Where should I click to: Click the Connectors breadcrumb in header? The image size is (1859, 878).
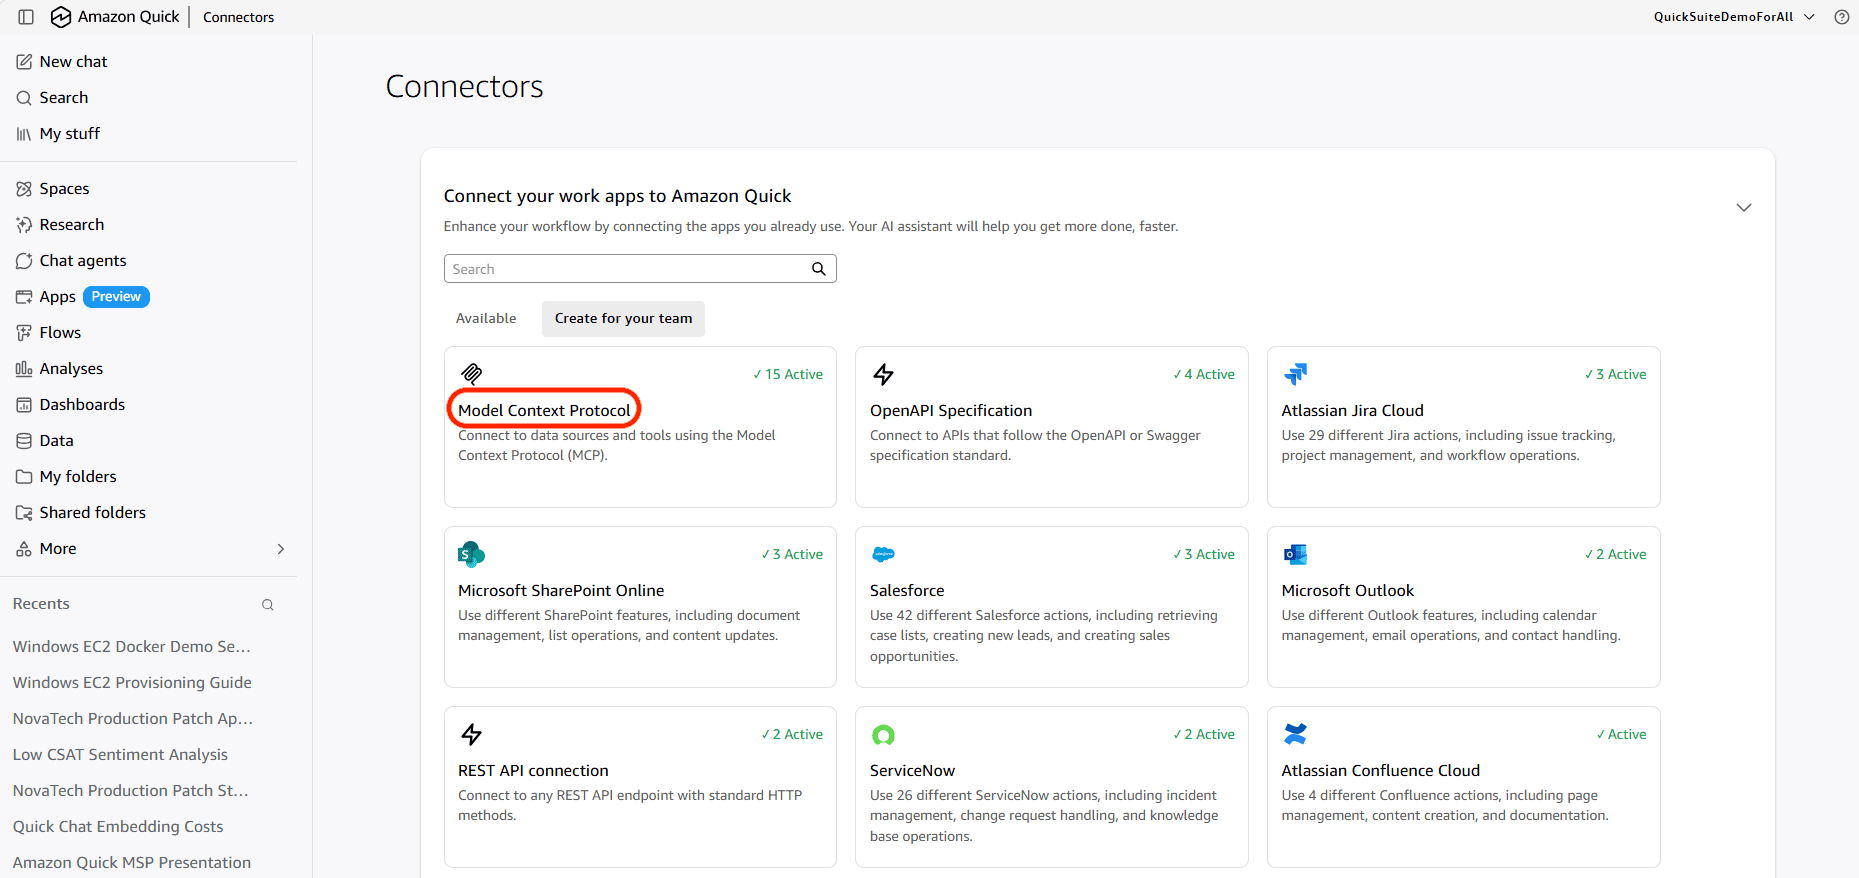tap(238, 17)
